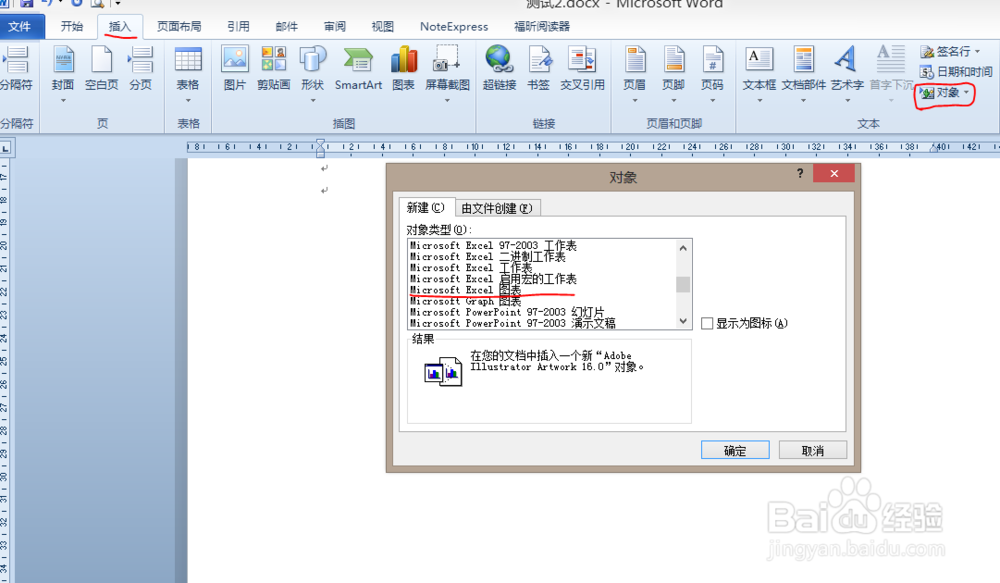Expand the shapes (形状) dropdown arrow
The width and height of the screenshot is (1000, 583).
(x=312, y=100)
